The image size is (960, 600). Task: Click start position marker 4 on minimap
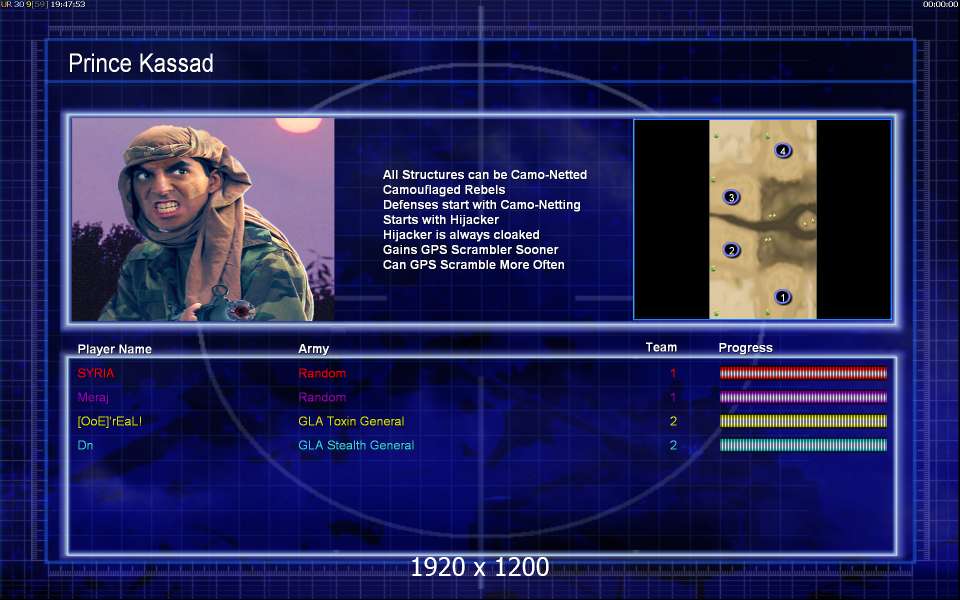click(782, 150)
